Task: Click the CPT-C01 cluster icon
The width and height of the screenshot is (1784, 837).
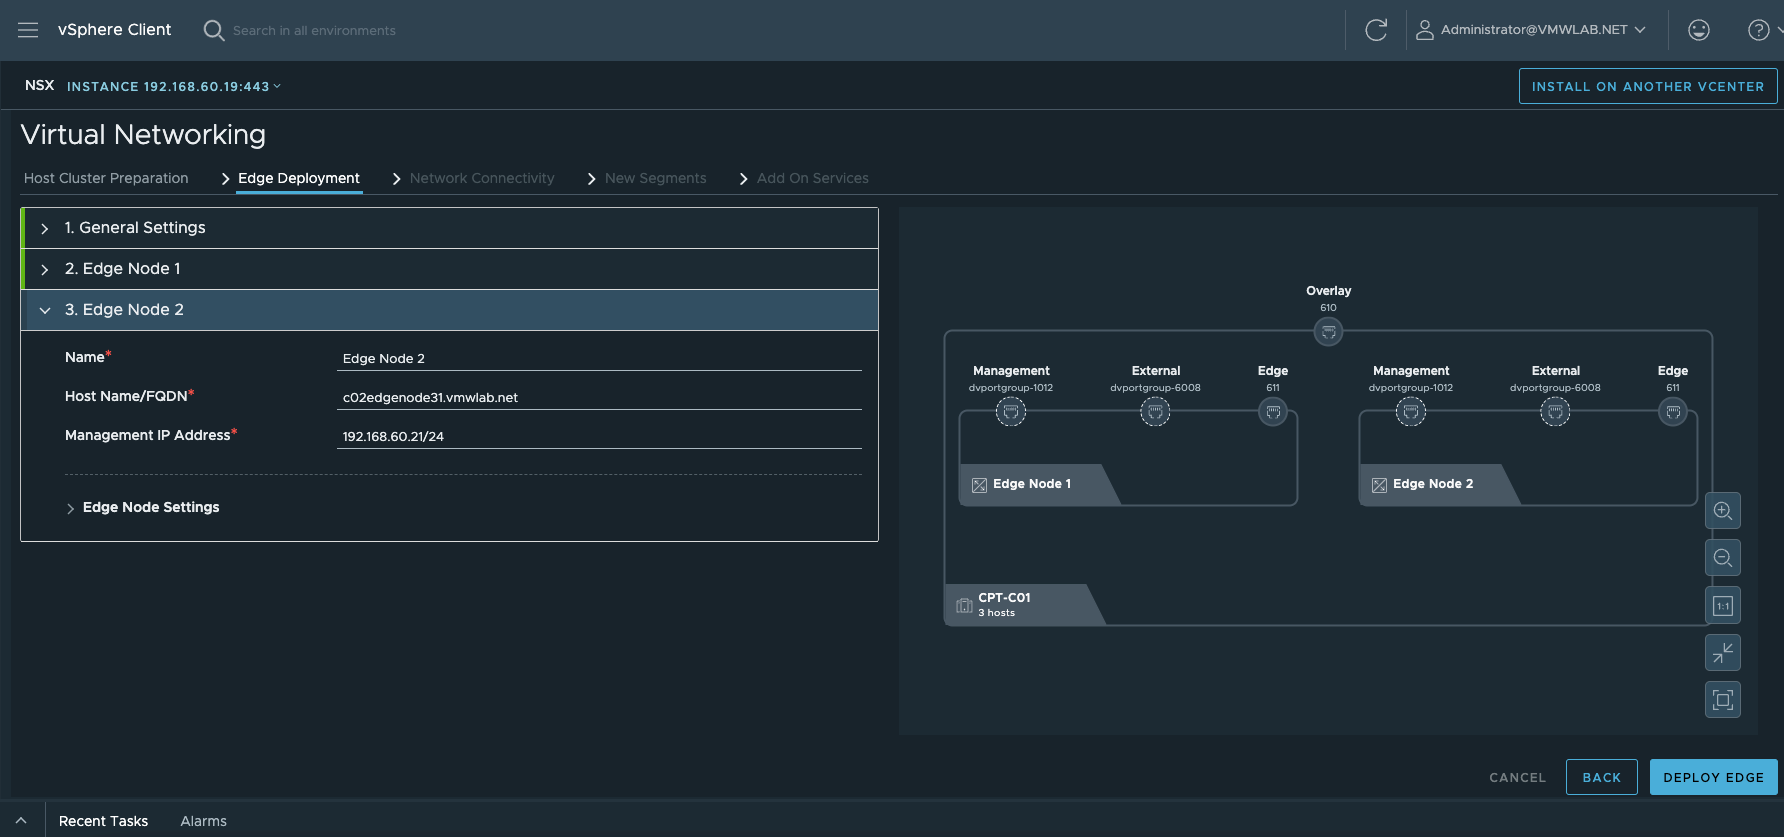Action: 964,605
